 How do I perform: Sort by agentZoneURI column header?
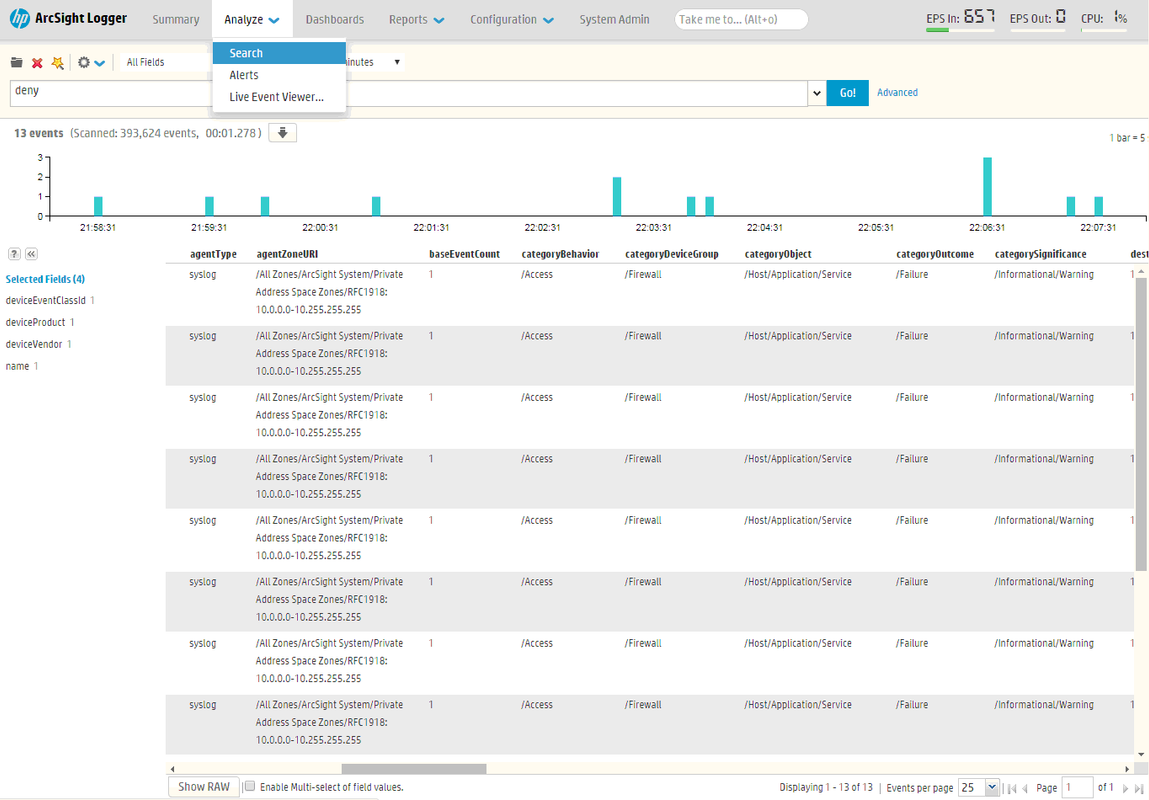[287, 254]
